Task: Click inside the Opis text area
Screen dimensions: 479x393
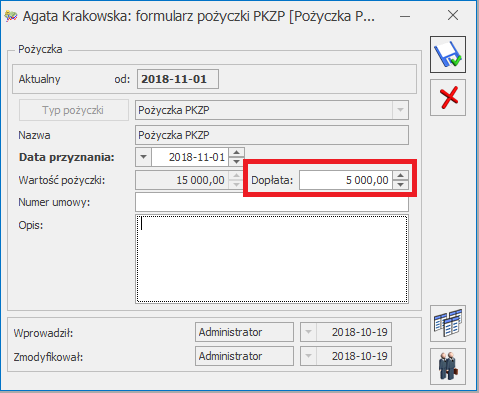Action: pos(272,259)
